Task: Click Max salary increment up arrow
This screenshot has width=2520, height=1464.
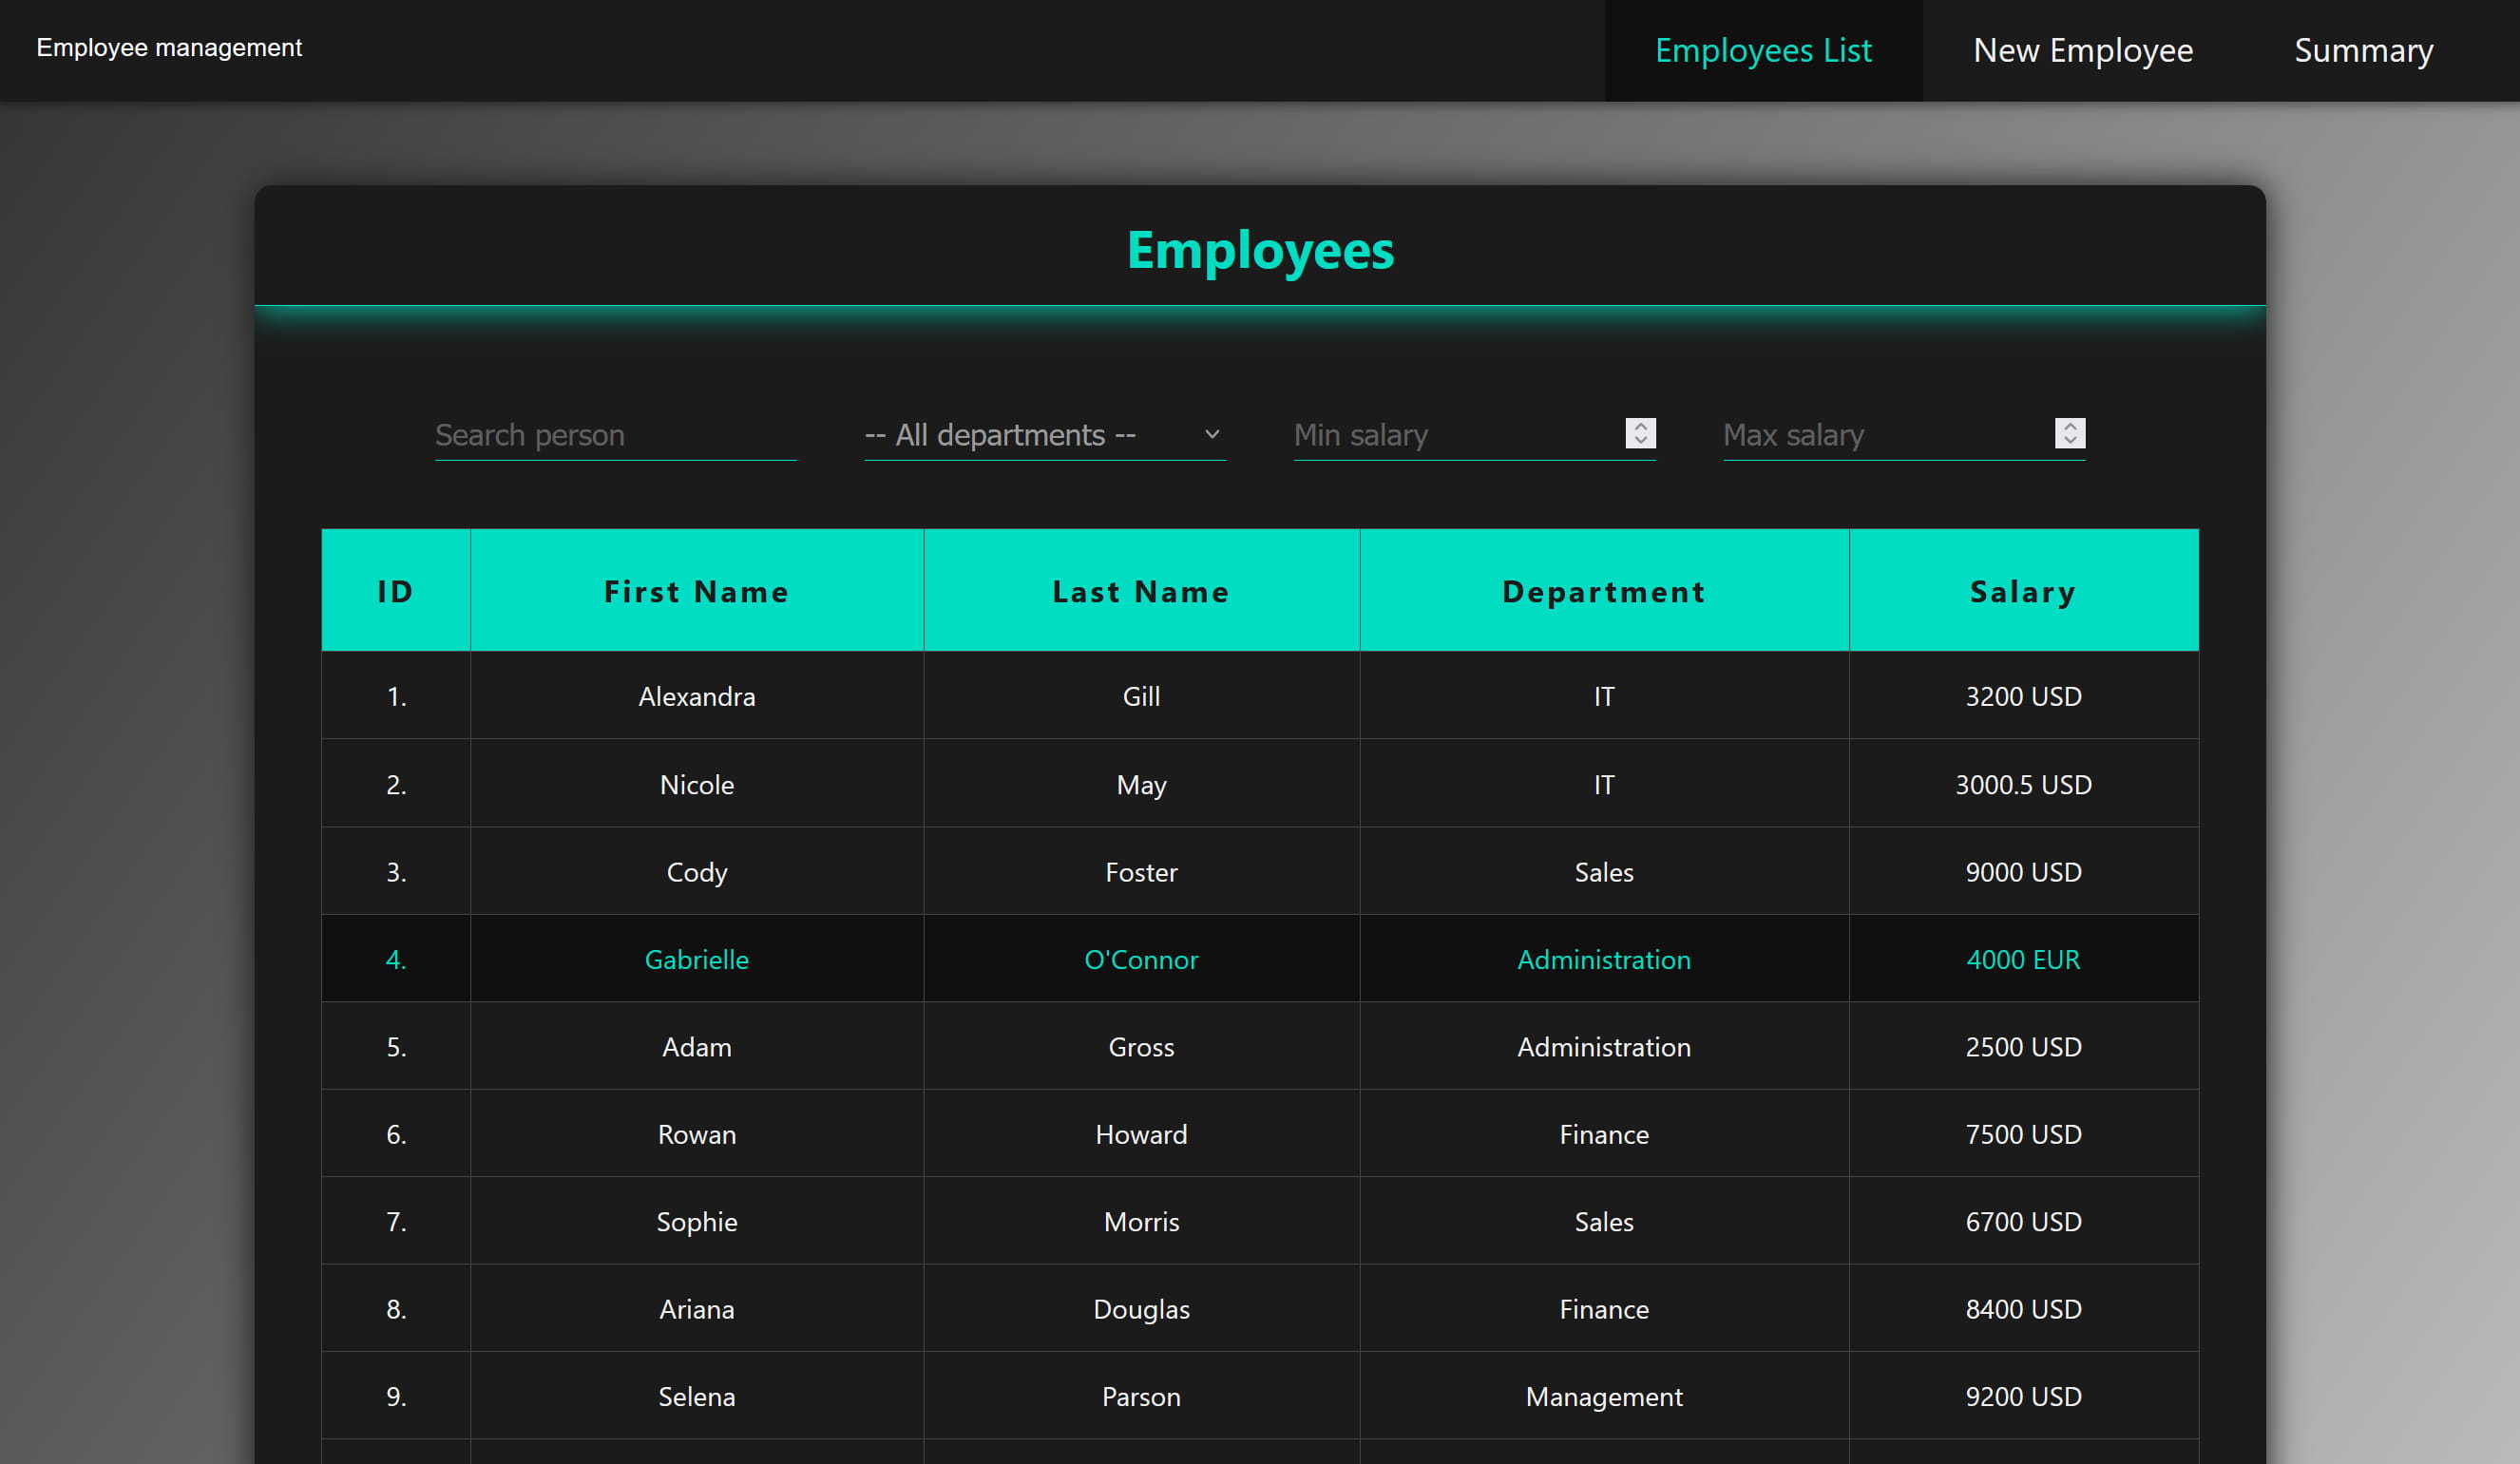Action: click(x=2069, y=426)
